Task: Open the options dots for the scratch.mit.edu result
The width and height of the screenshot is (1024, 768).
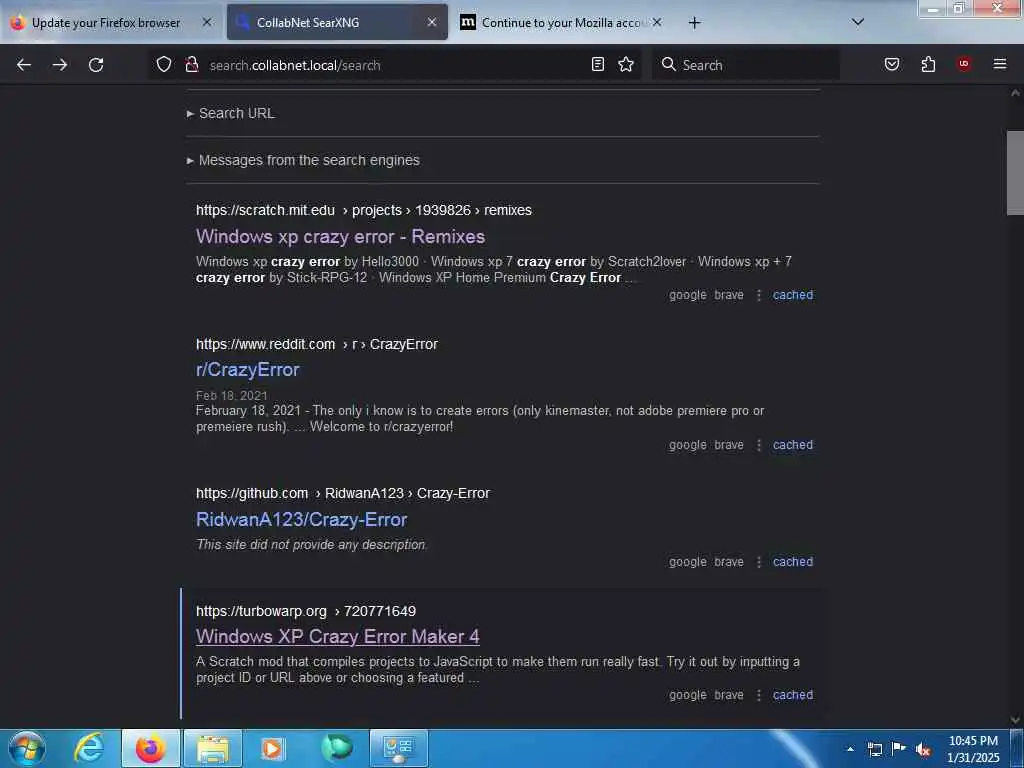Action: (758, 295)
